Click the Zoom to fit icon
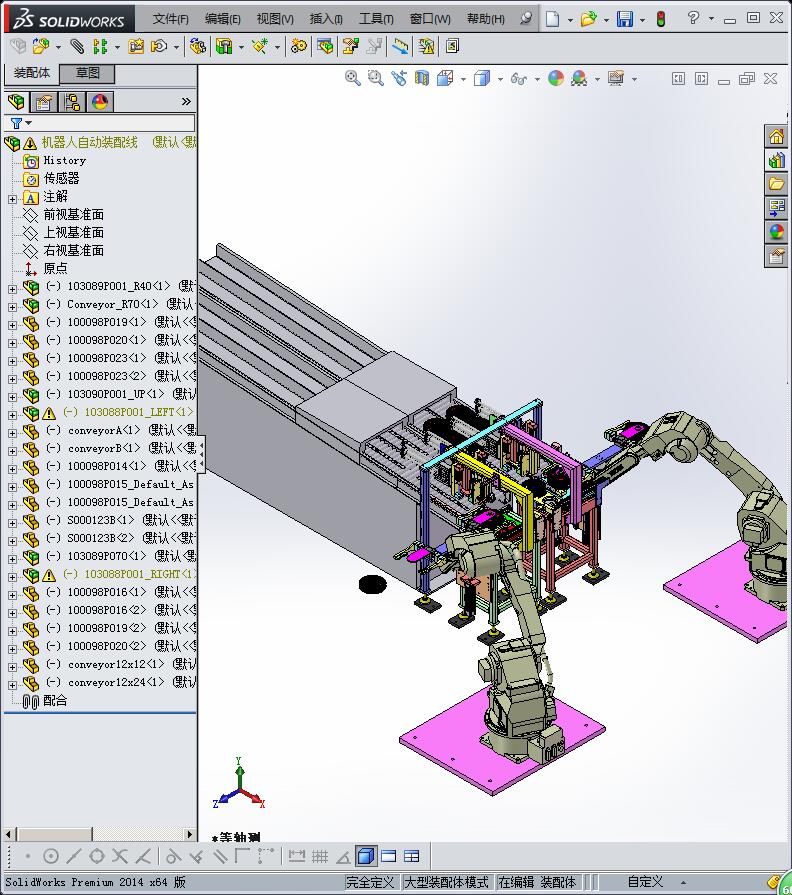This screenshot has width=792, height=895. pyautogui.click(x=353, y=78)
